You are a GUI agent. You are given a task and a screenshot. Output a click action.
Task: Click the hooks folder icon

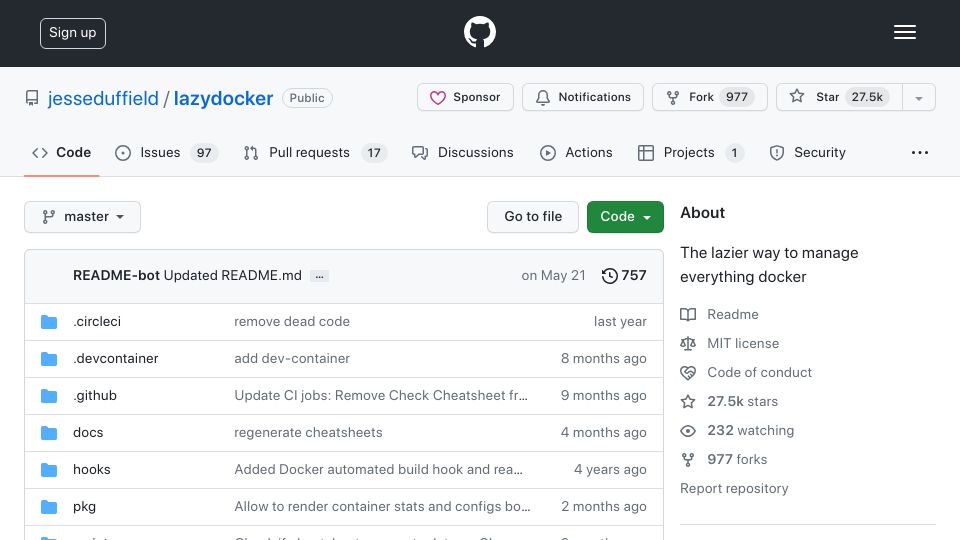point(49,470)
